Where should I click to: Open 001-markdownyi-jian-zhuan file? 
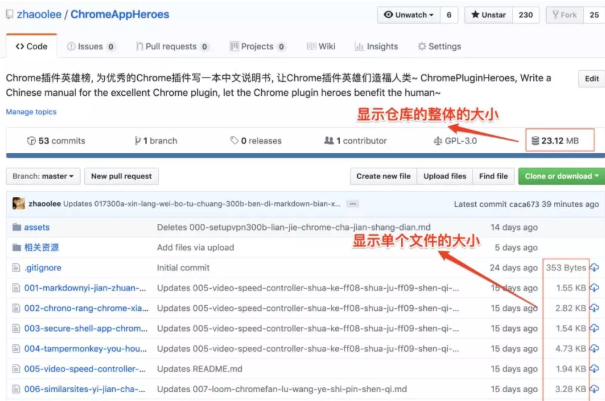[x=85, y=288]
